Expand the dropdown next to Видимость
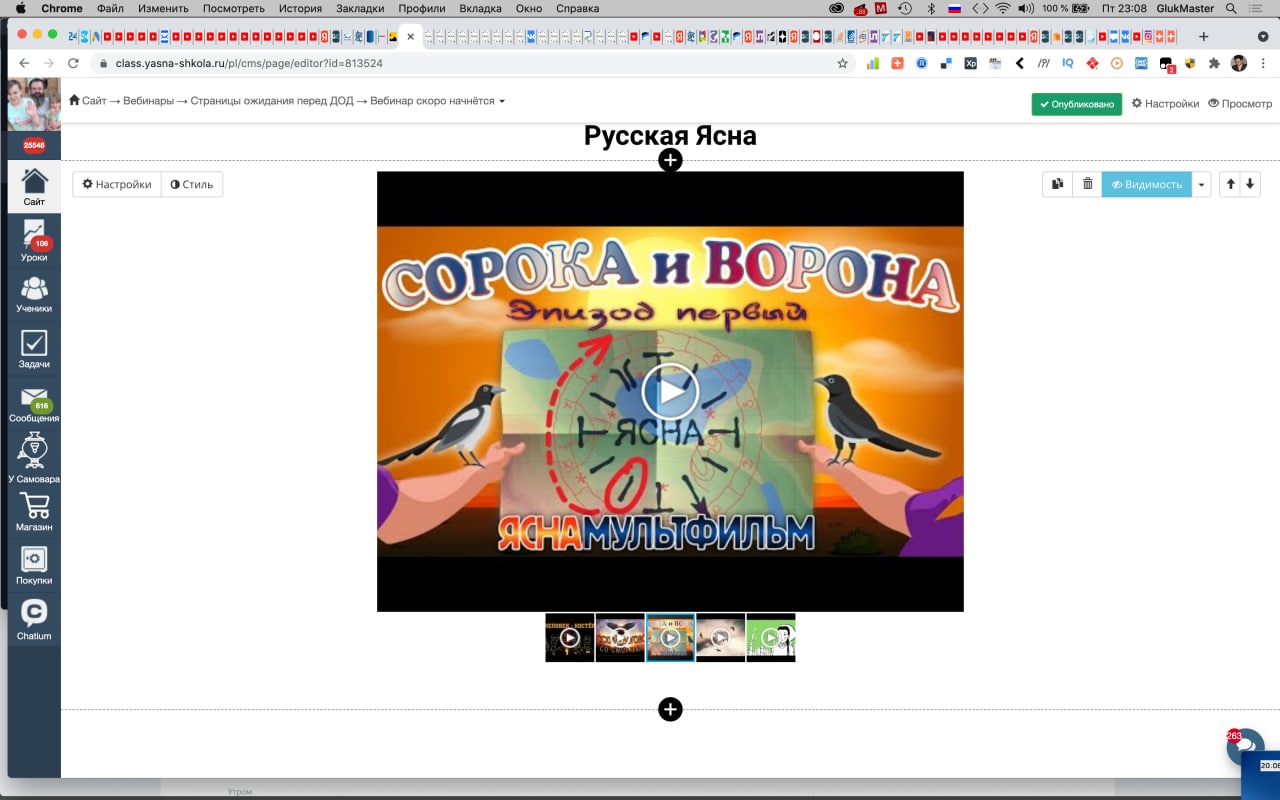The image size is (1280, 800). (x=1202, y=184)
